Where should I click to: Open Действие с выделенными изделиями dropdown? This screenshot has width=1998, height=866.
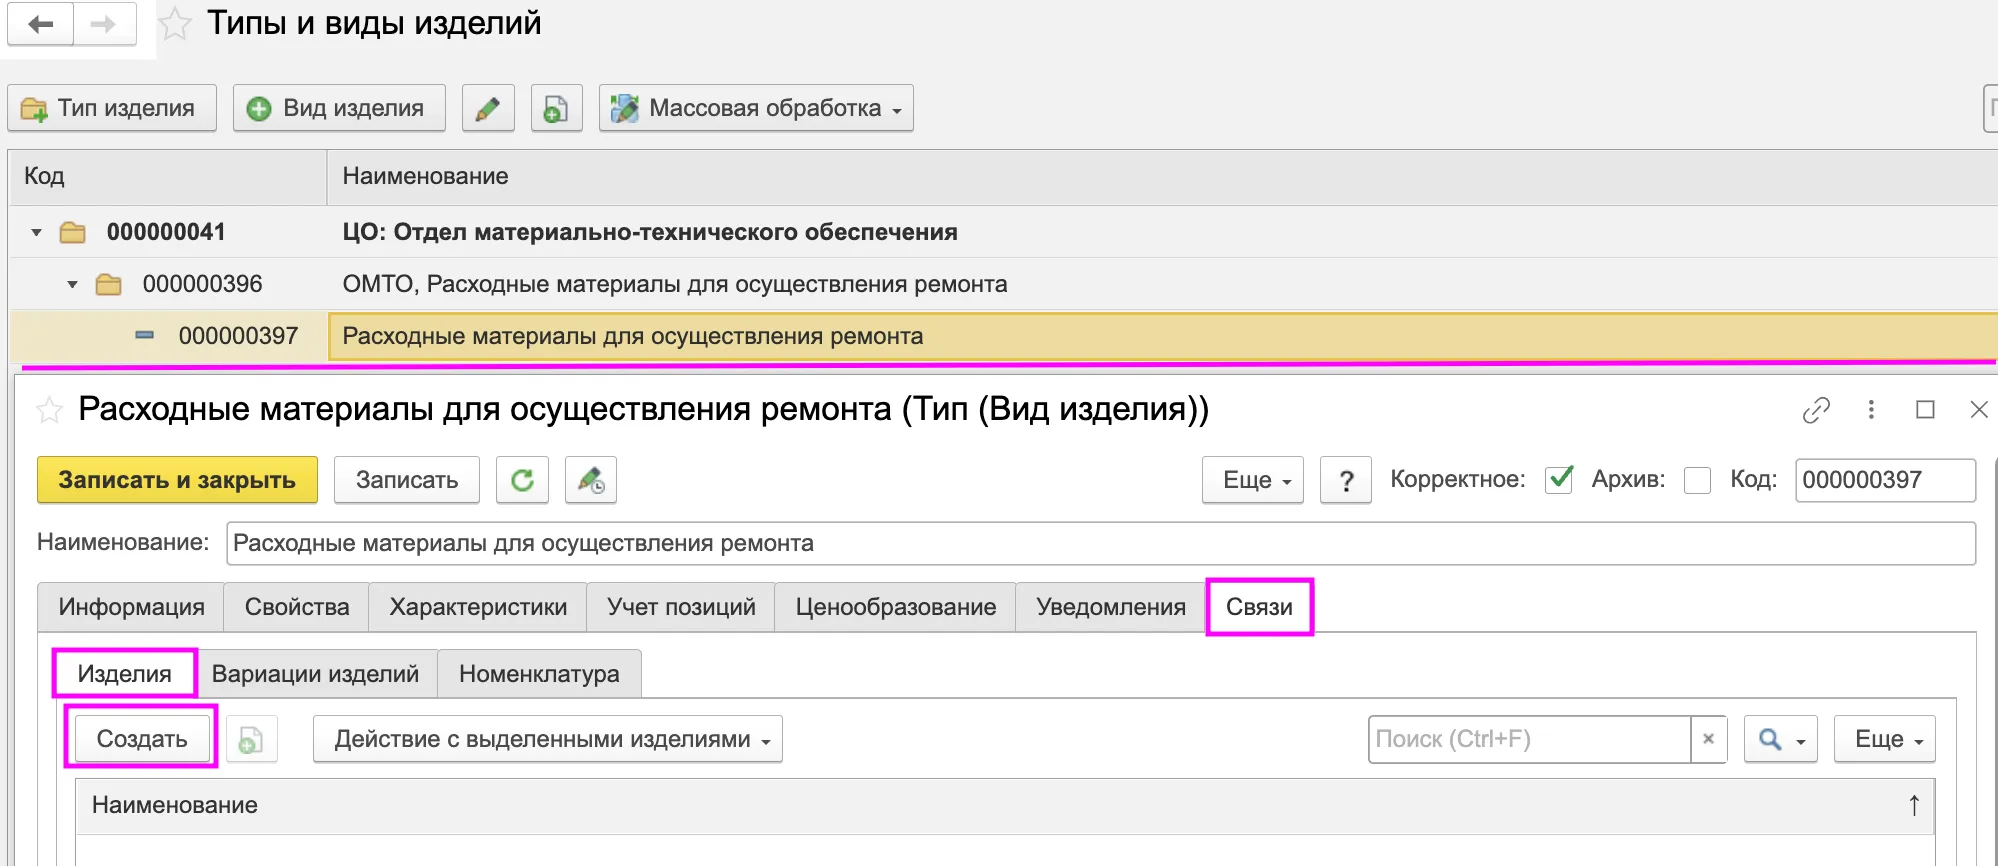548,739
